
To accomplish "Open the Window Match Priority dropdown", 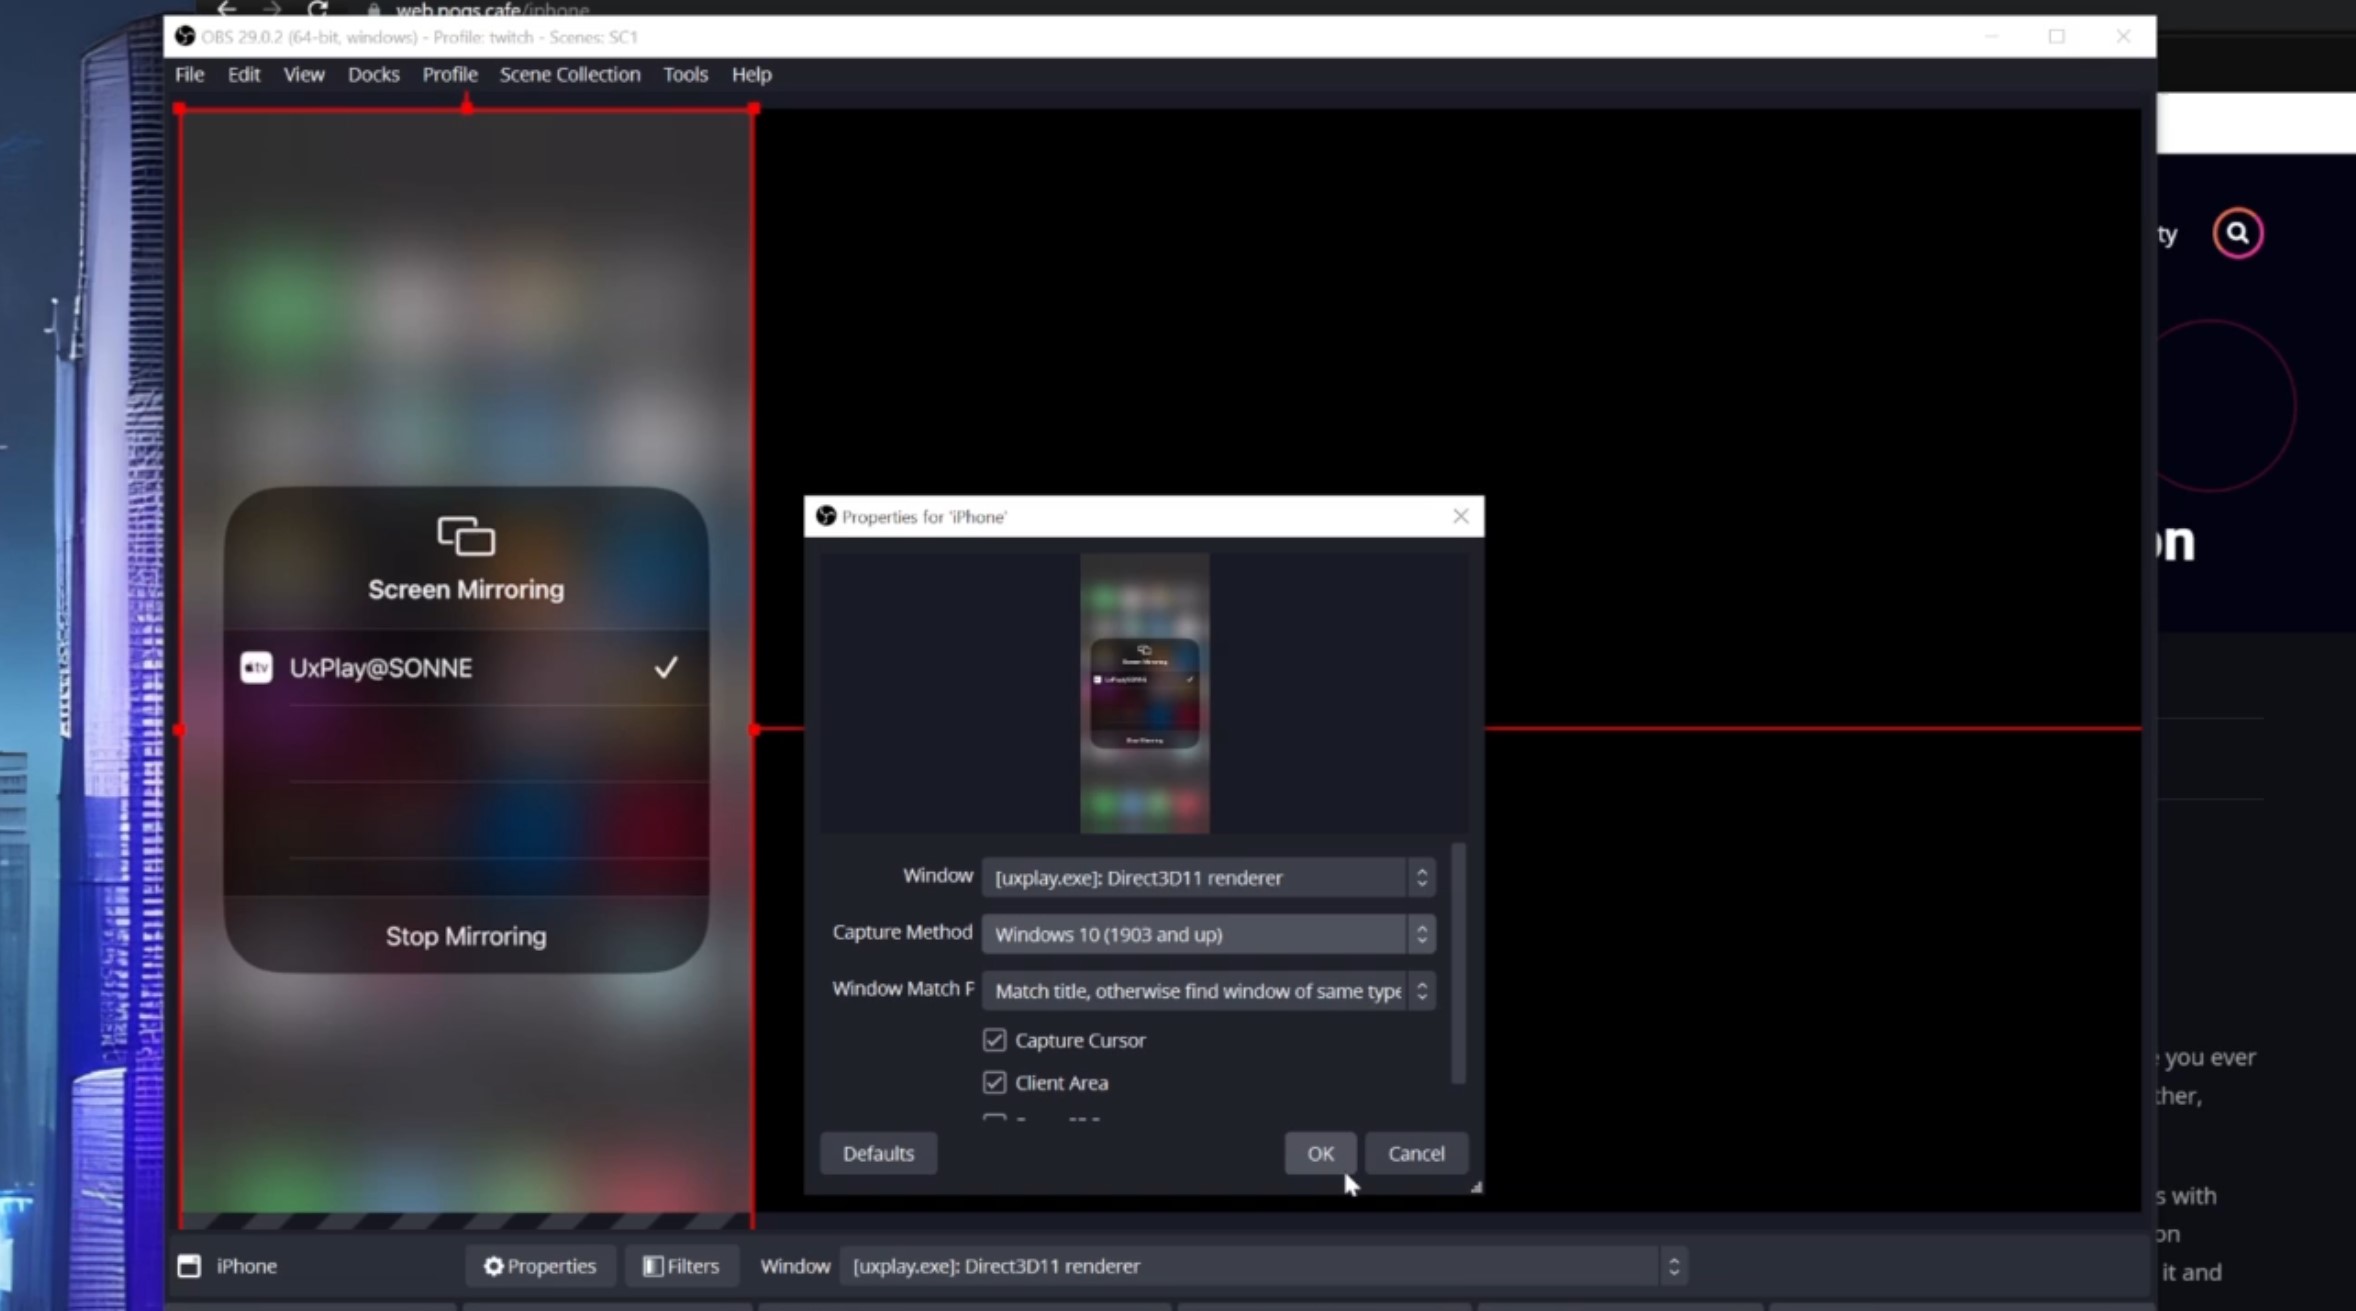I will pyautogui.click(x=1208, y=991).
